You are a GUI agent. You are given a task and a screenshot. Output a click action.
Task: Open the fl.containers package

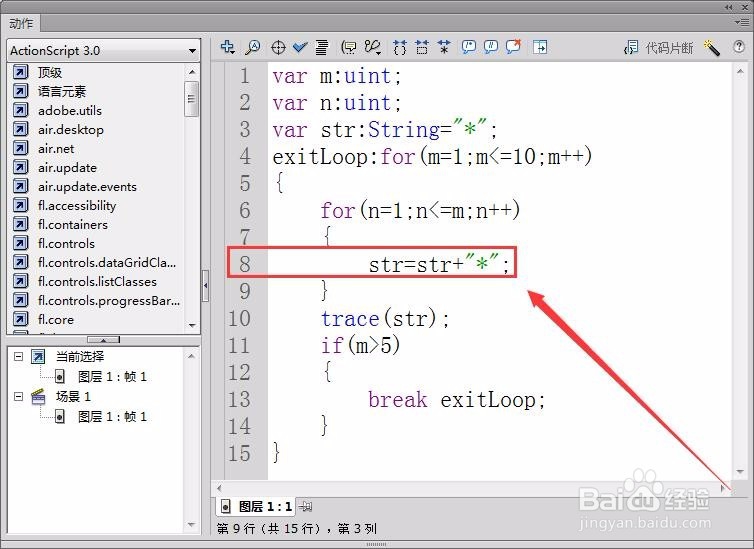point(73,225)
